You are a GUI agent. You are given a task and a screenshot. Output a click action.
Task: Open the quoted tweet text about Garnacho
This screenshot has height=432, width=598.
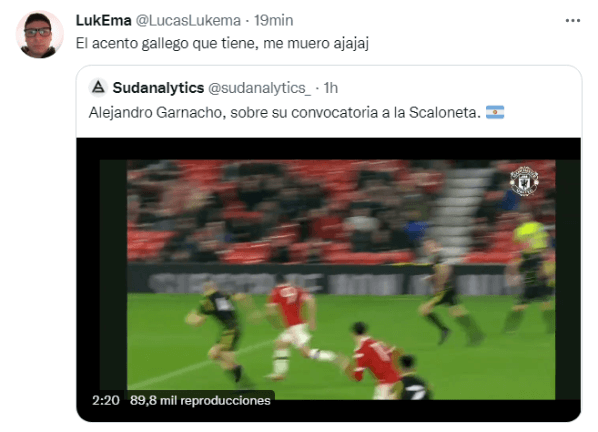pyautogui.click(x=285, y=112)
